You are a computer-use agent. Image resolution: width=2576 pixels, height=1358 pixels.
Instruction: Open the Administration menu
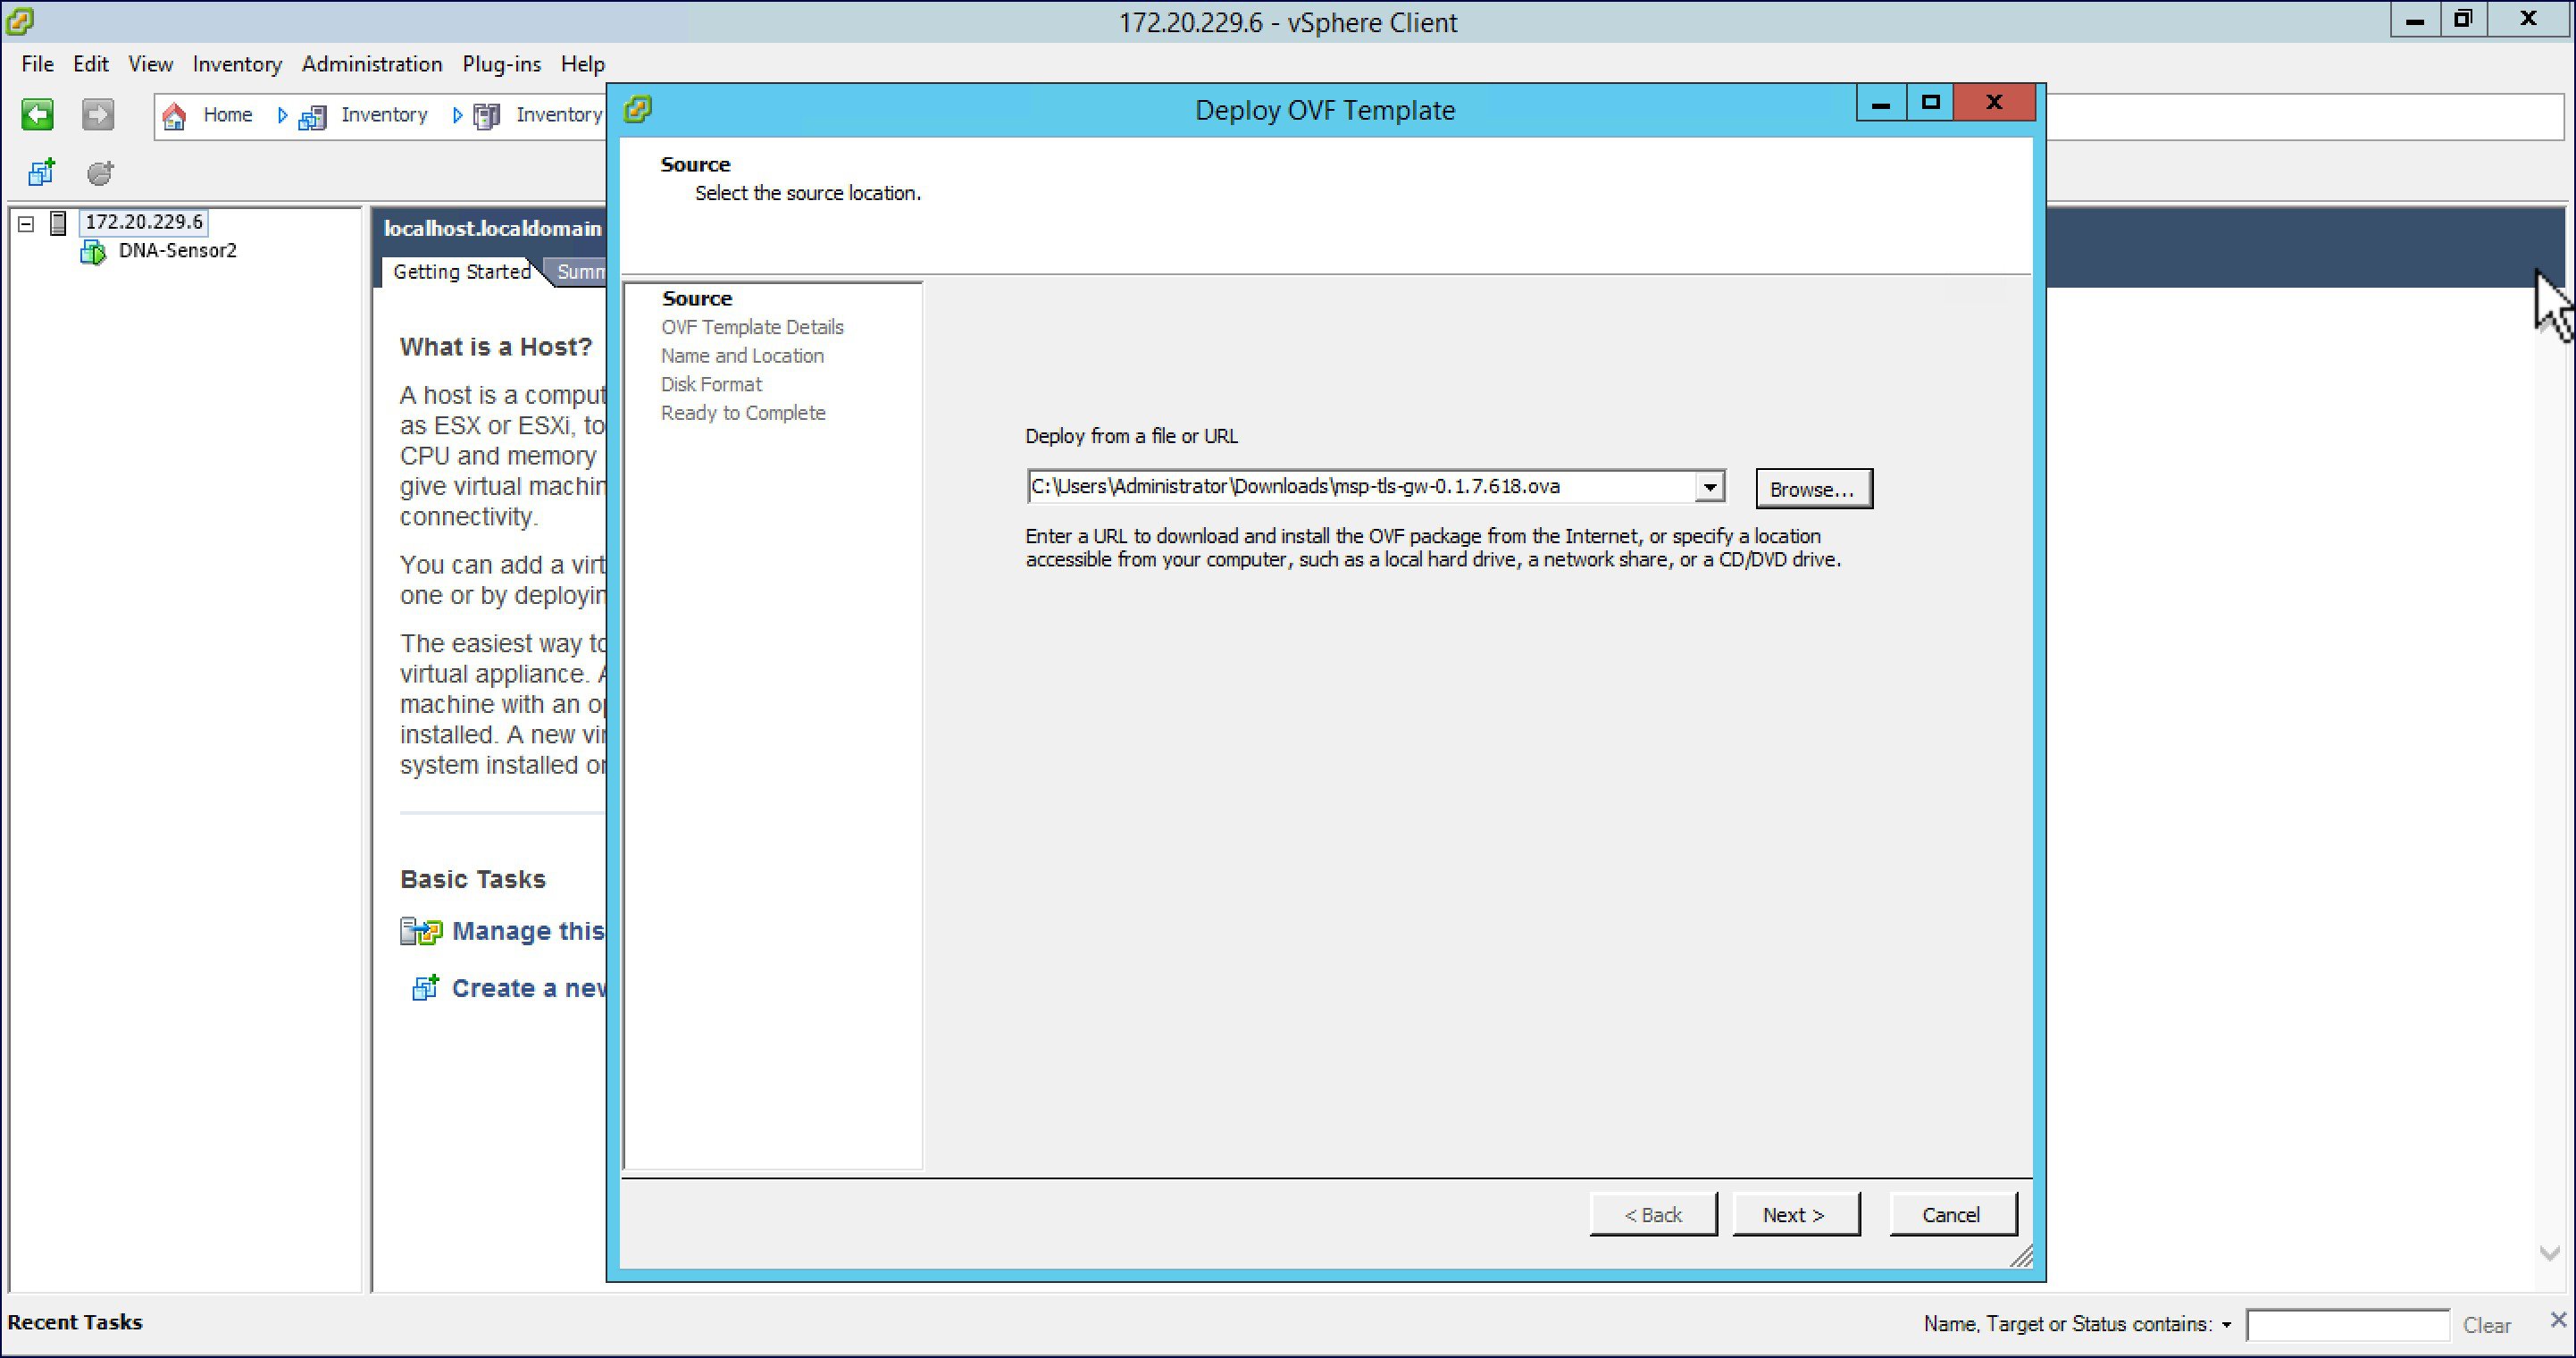point(371,63)
